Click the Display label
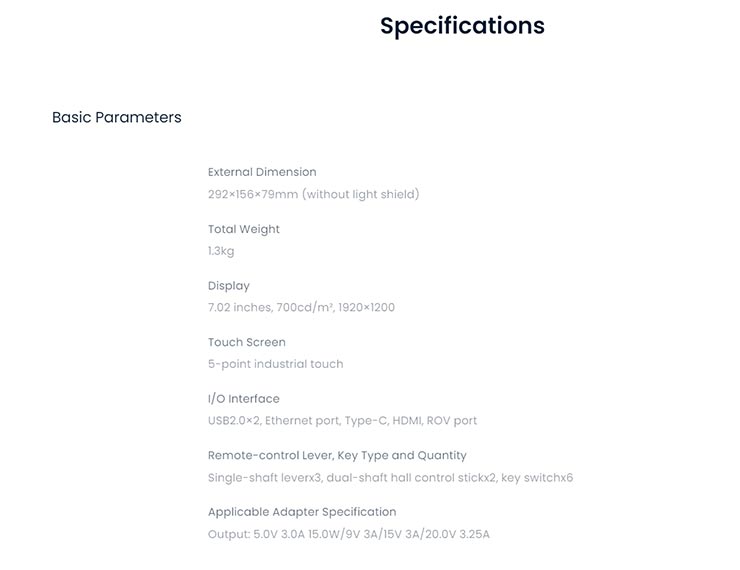This screenshot has height=570, width=740. pos(229,286)
